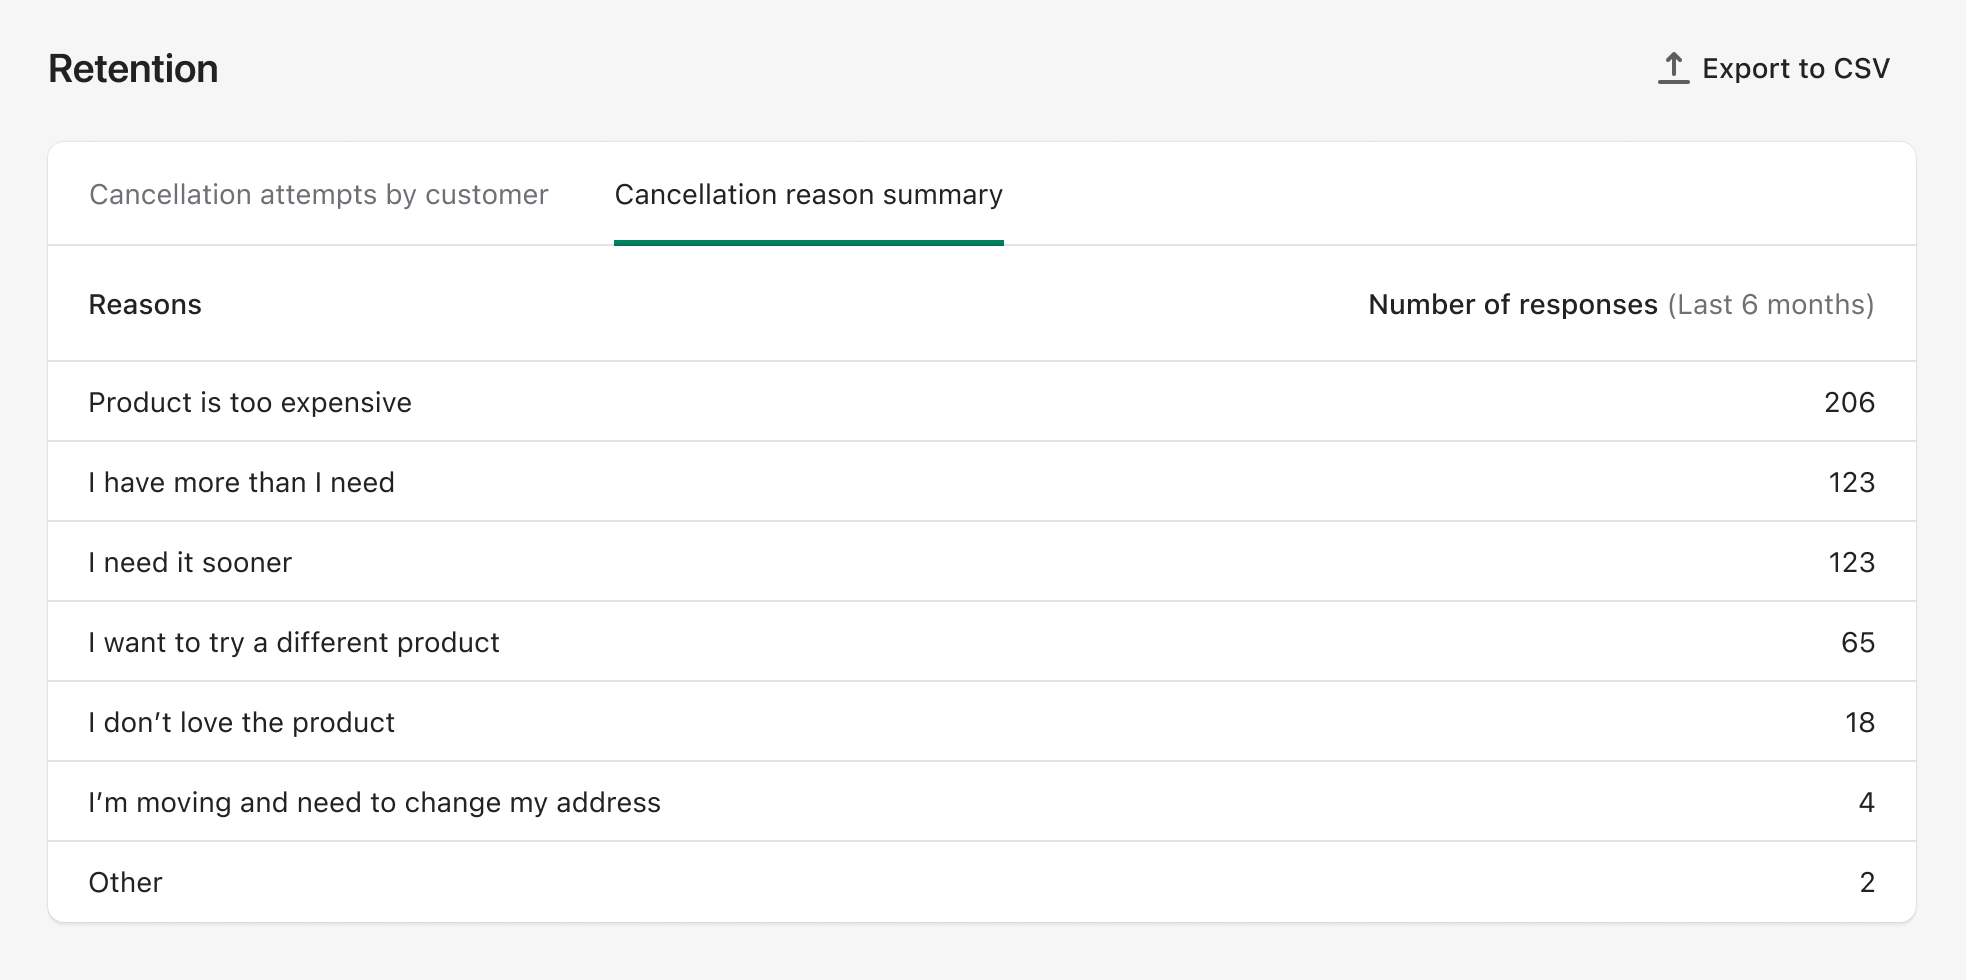Screen dimensions: 1966x980
Task: Click the 2 responses count for Other
Action: pos(1866,882)
